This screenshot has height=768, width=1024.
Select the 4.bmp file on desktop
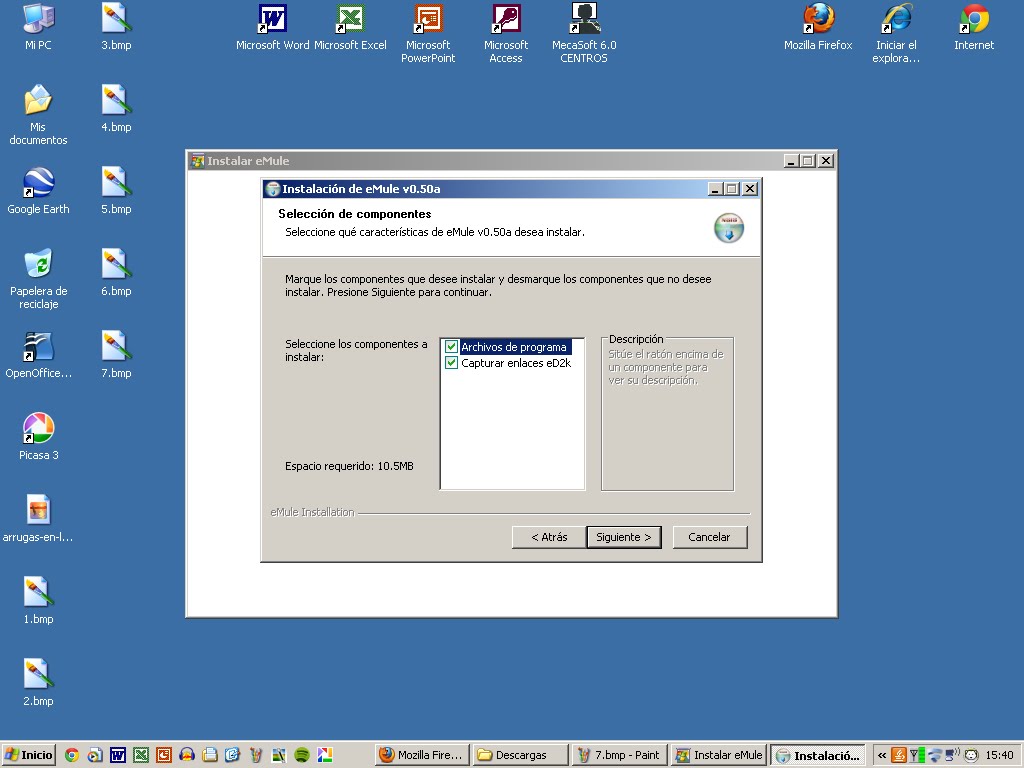tap(116, 109)
